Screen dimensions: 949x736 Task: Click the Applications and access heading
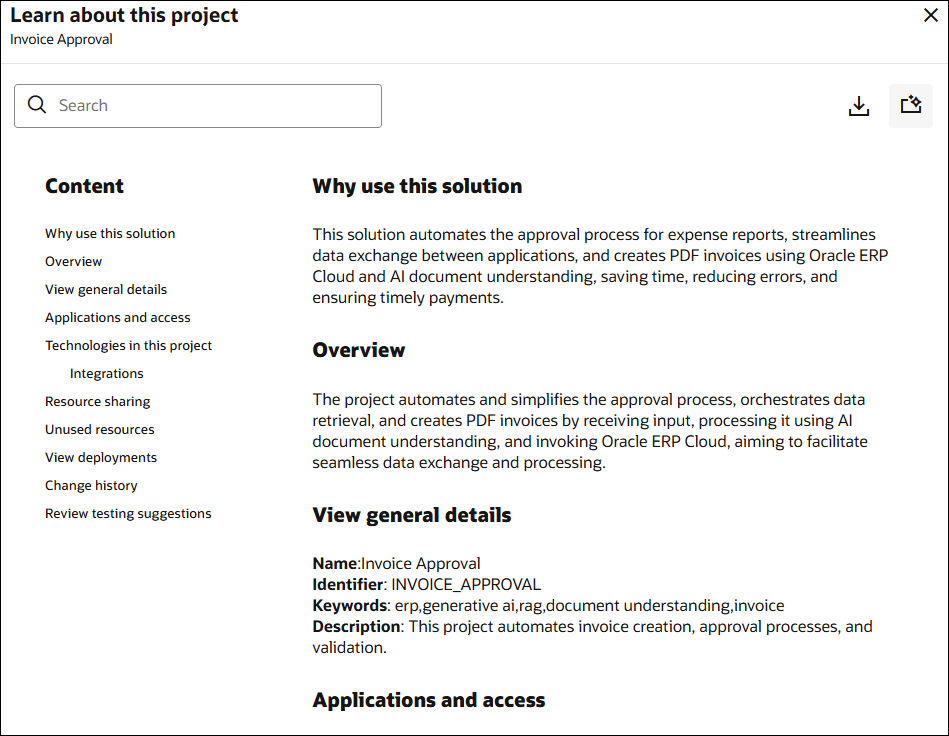pyautogui.click(x=428, y=700)
